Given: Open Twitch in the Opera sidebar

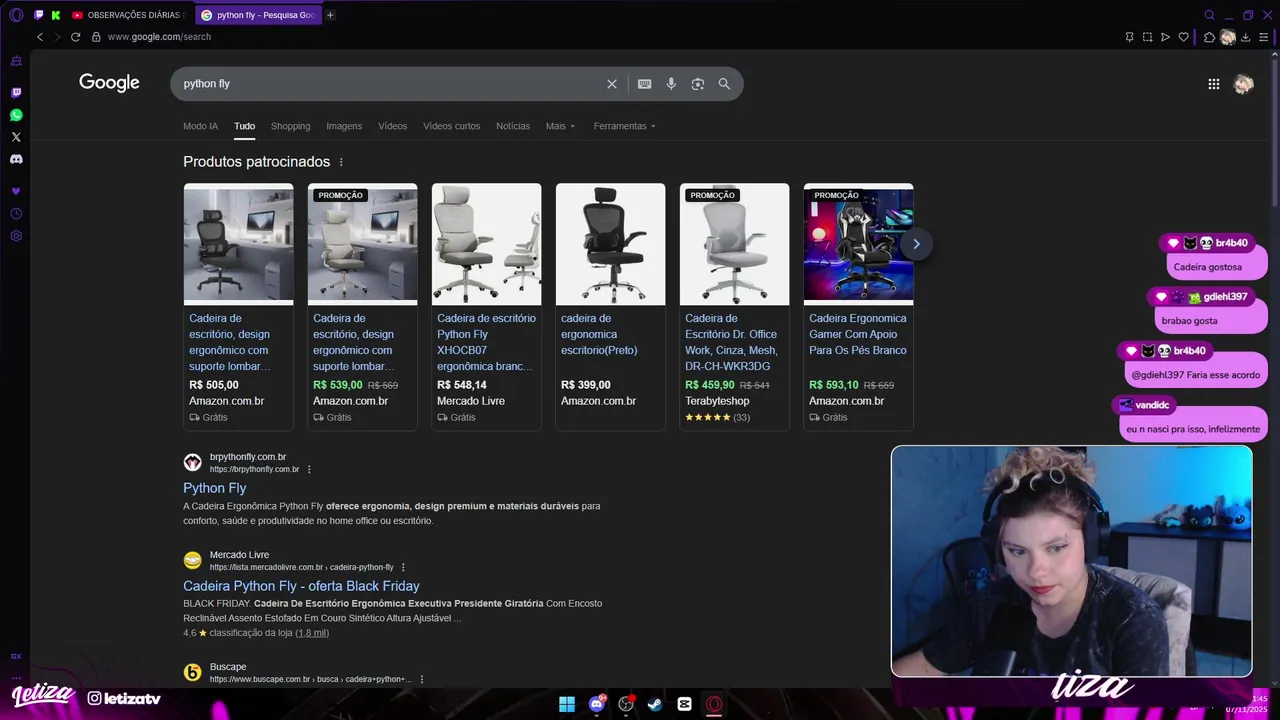Looking at the screenshot, I should click(x=16, y=93).
